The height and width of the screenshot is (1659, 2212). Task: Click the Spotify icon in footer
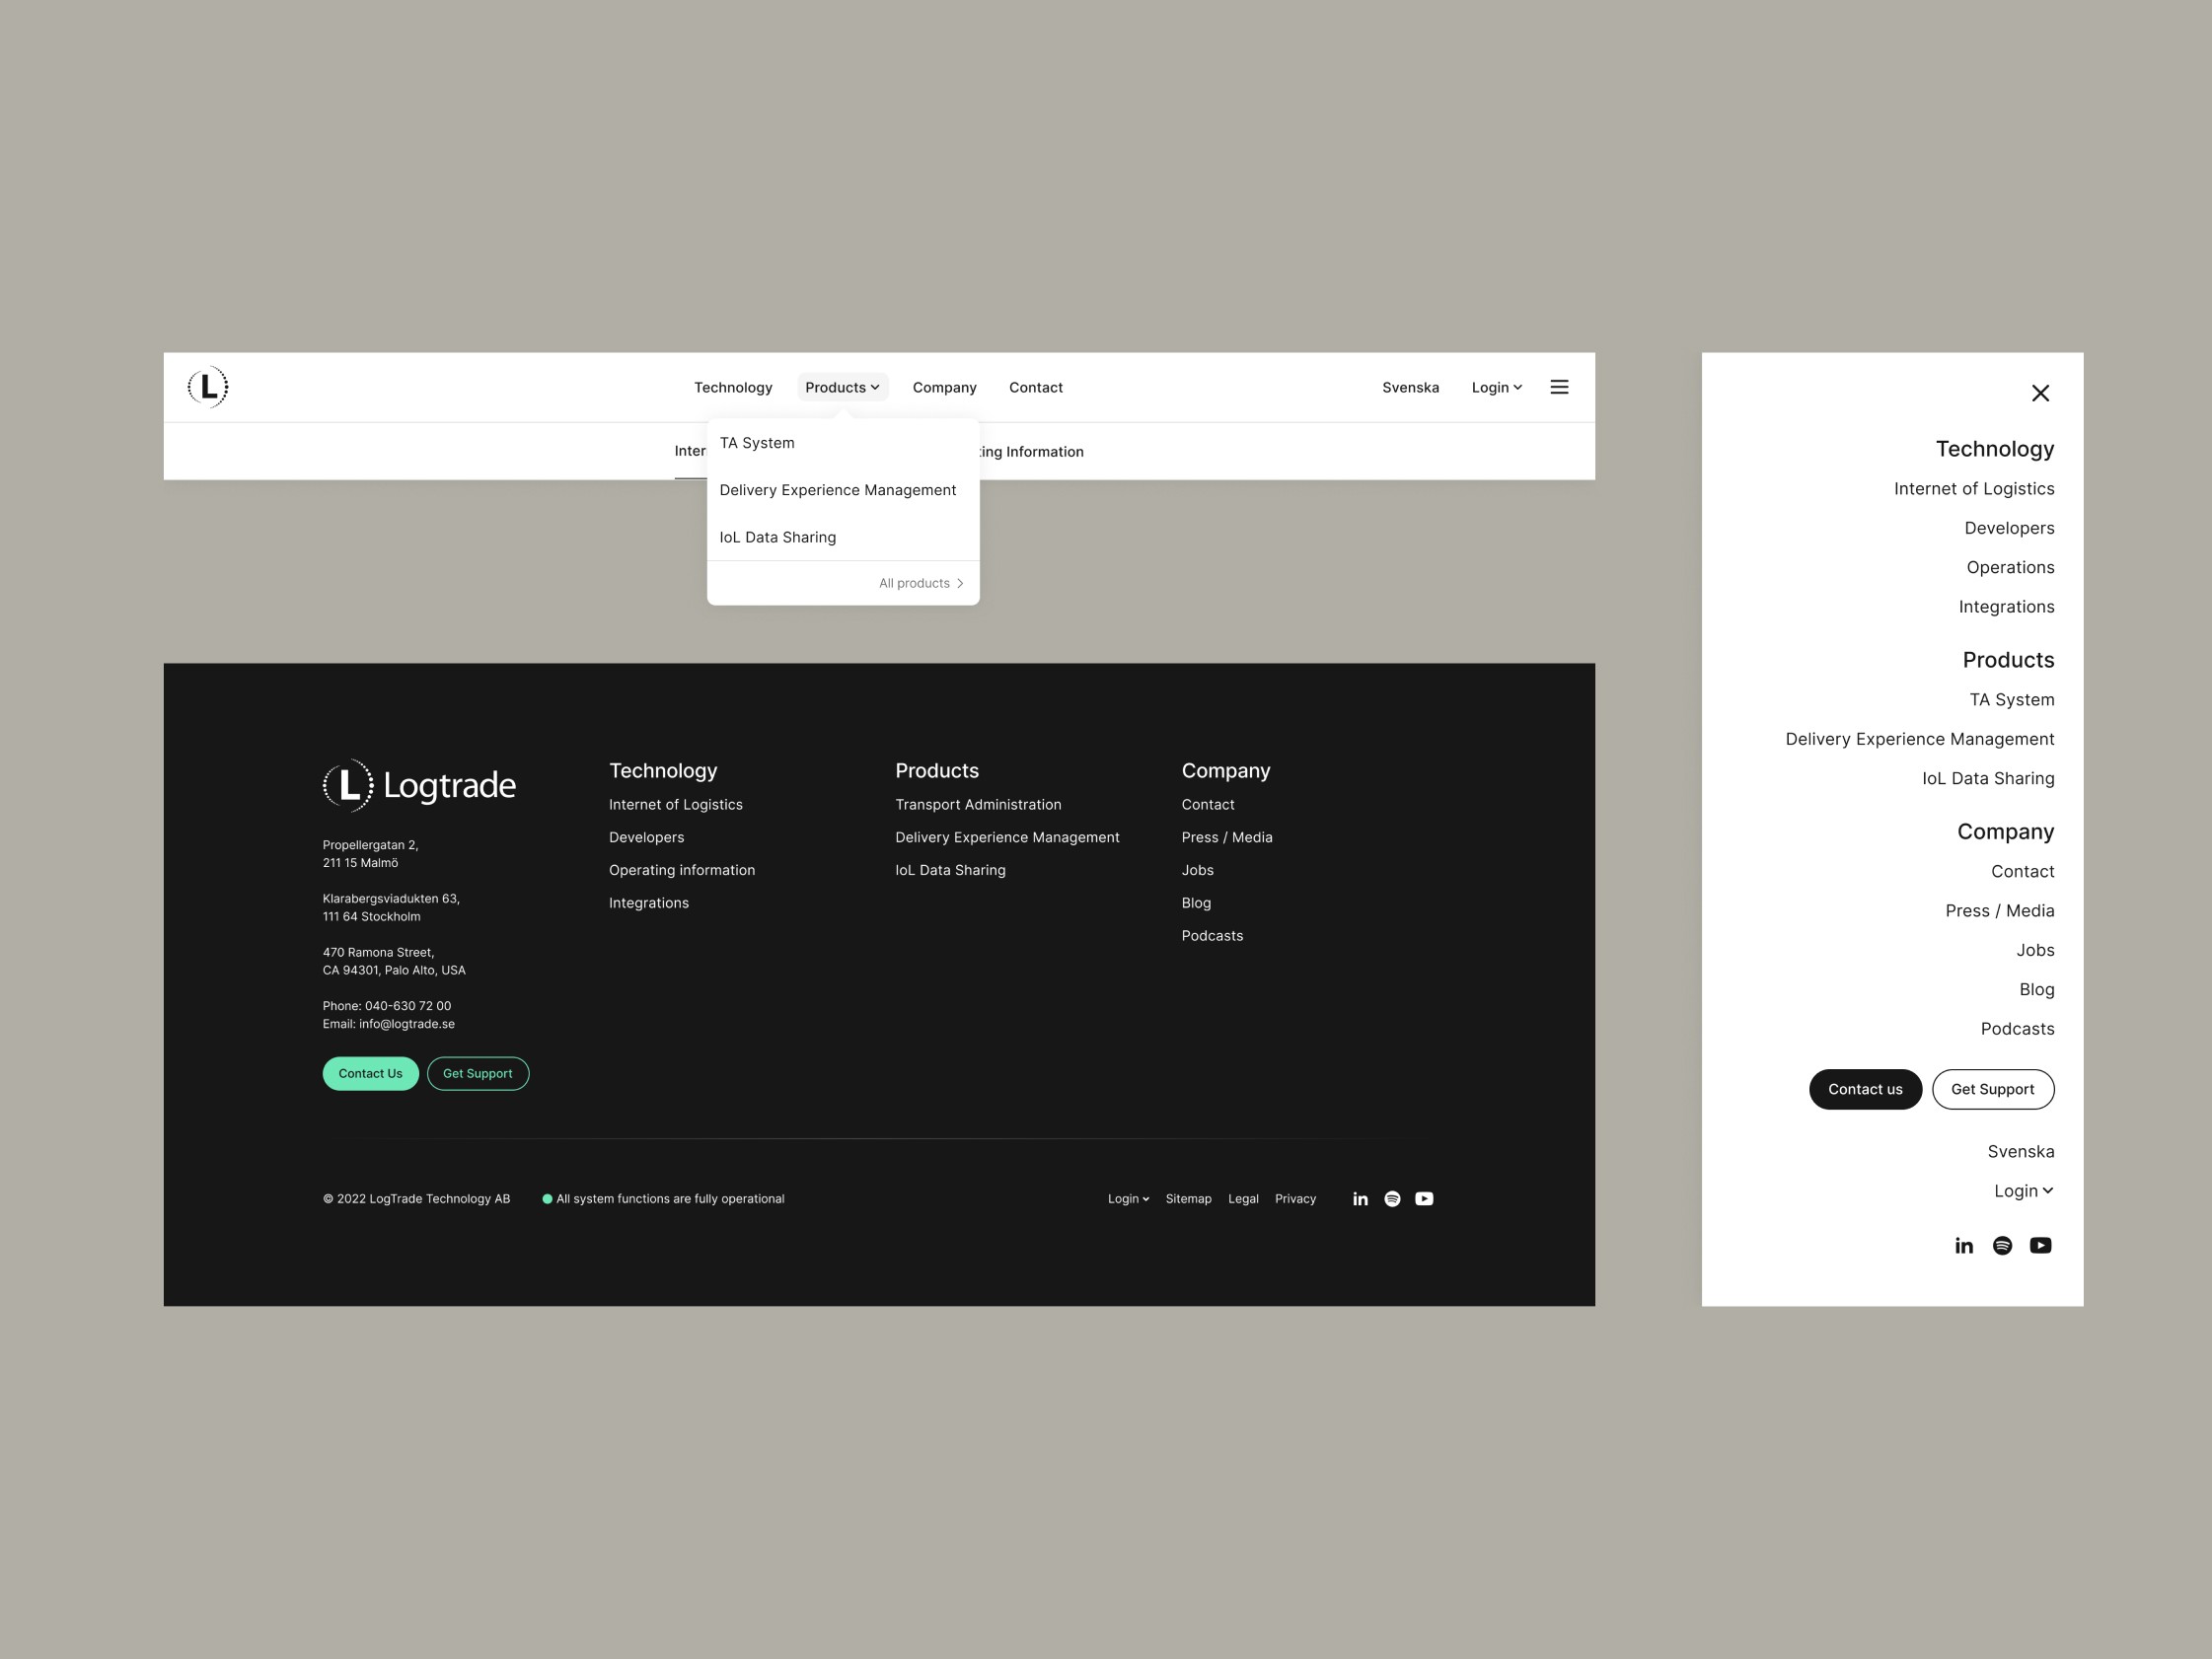[1393, 1199]
